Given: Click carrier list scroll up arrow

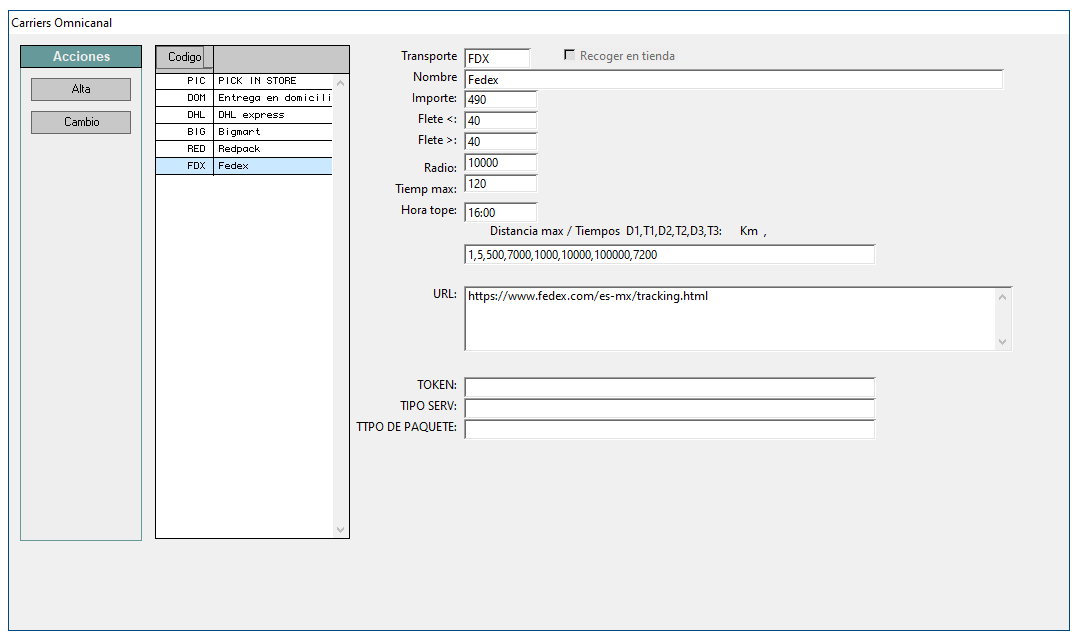Looking at the screenshot, I should pos(340,82).
